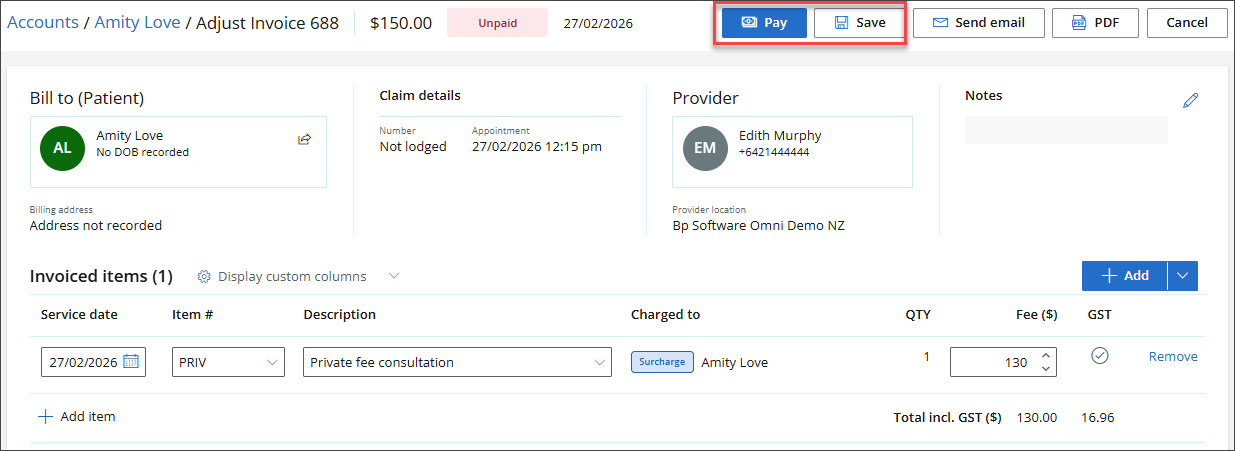Open the service date calendar picker
1235x451 pixels.
131,362
